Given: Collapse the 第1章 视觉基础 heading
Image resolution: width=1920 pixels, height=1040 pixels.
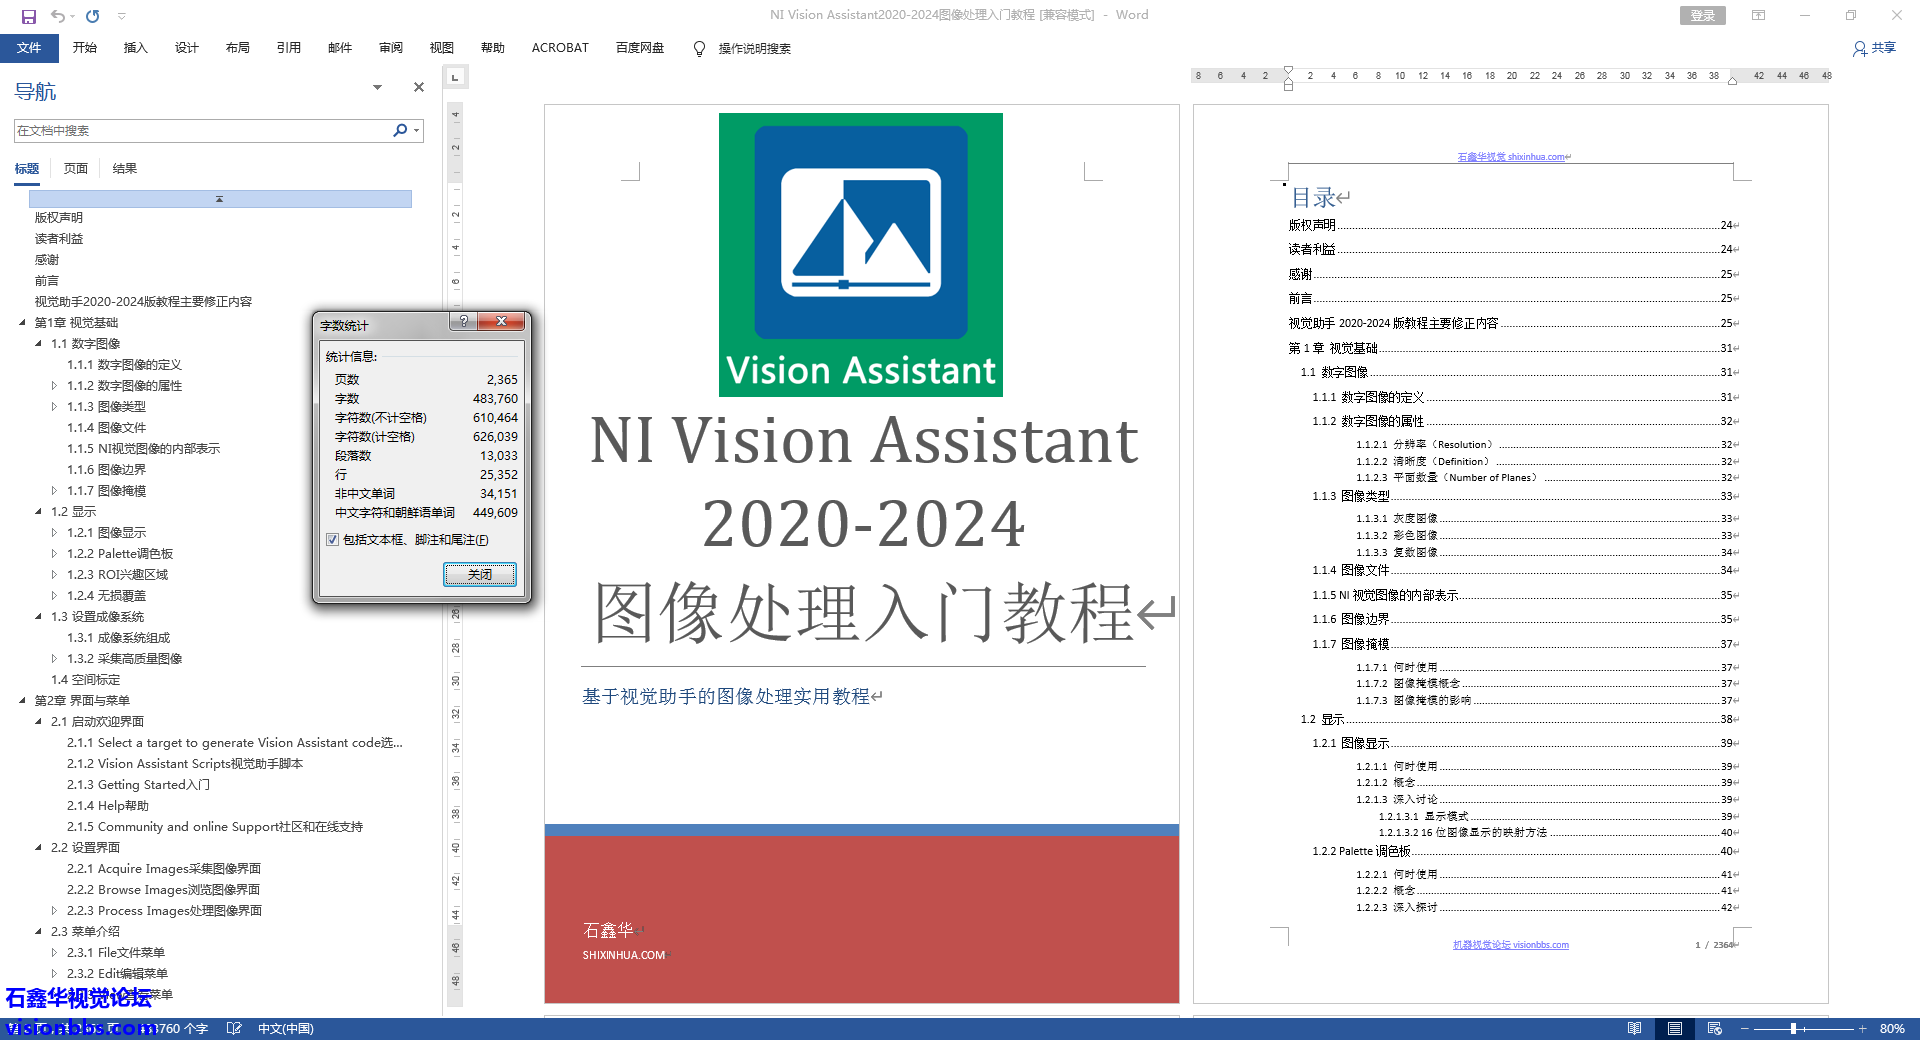Looking at the screenshot, I should (x=22, y=323).
